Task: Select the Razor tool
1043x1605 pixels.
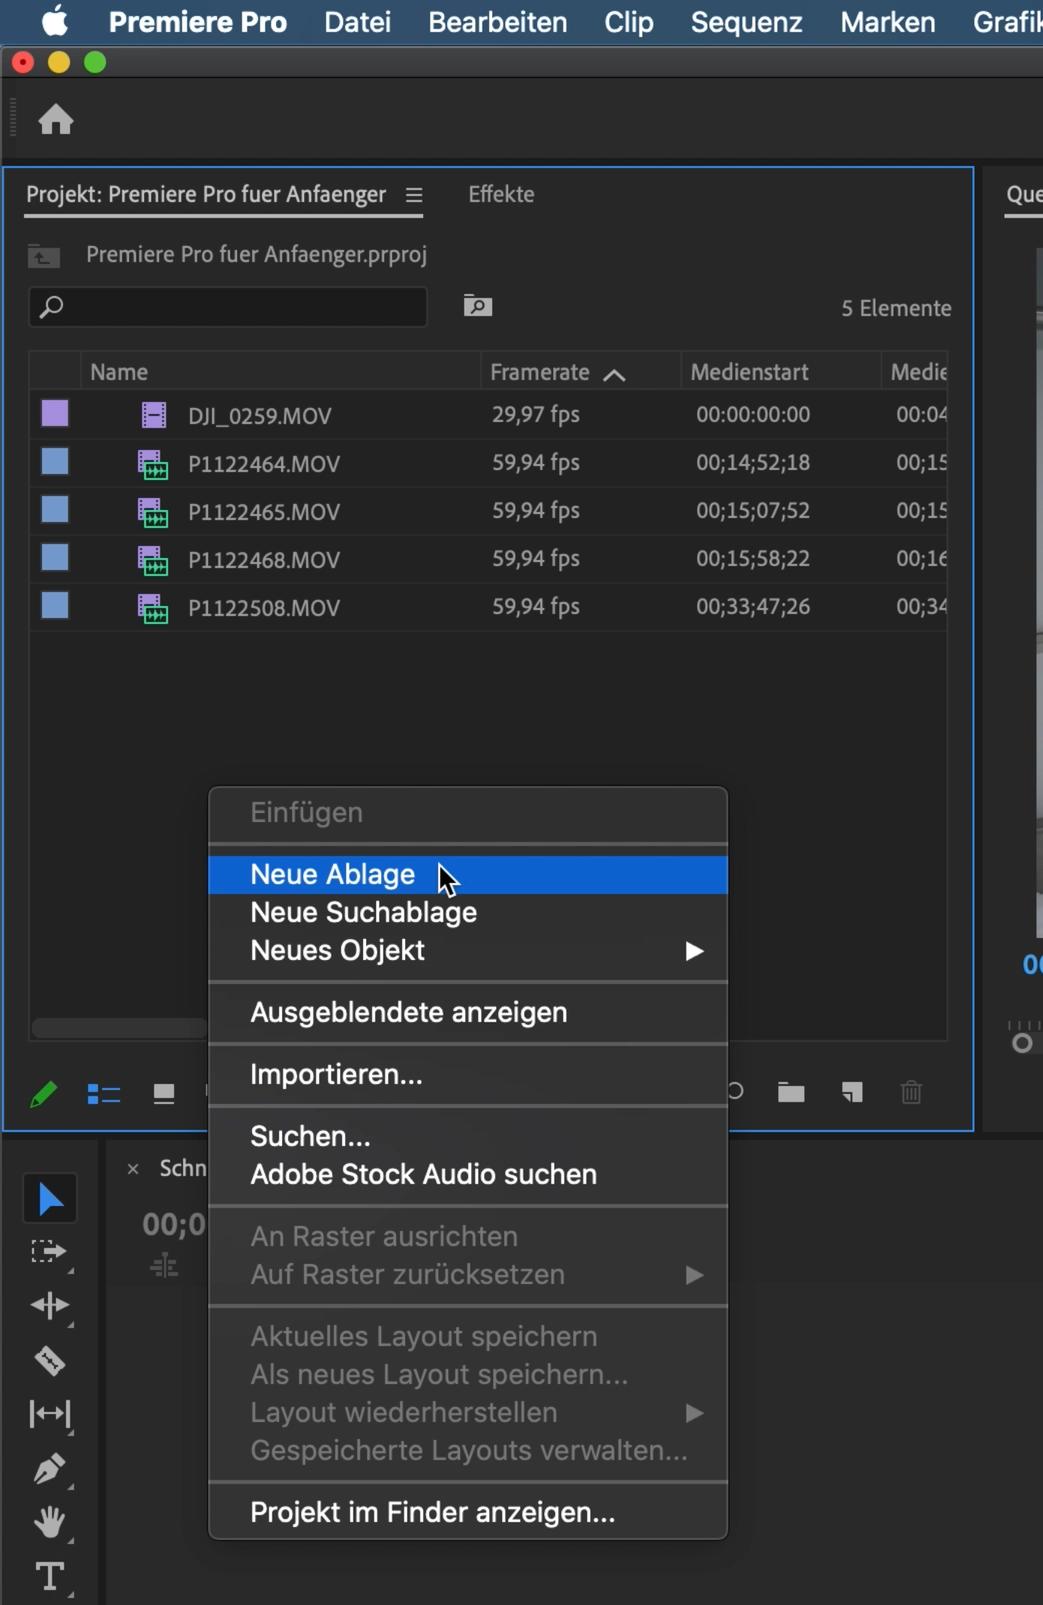Action: (49, 1360)
